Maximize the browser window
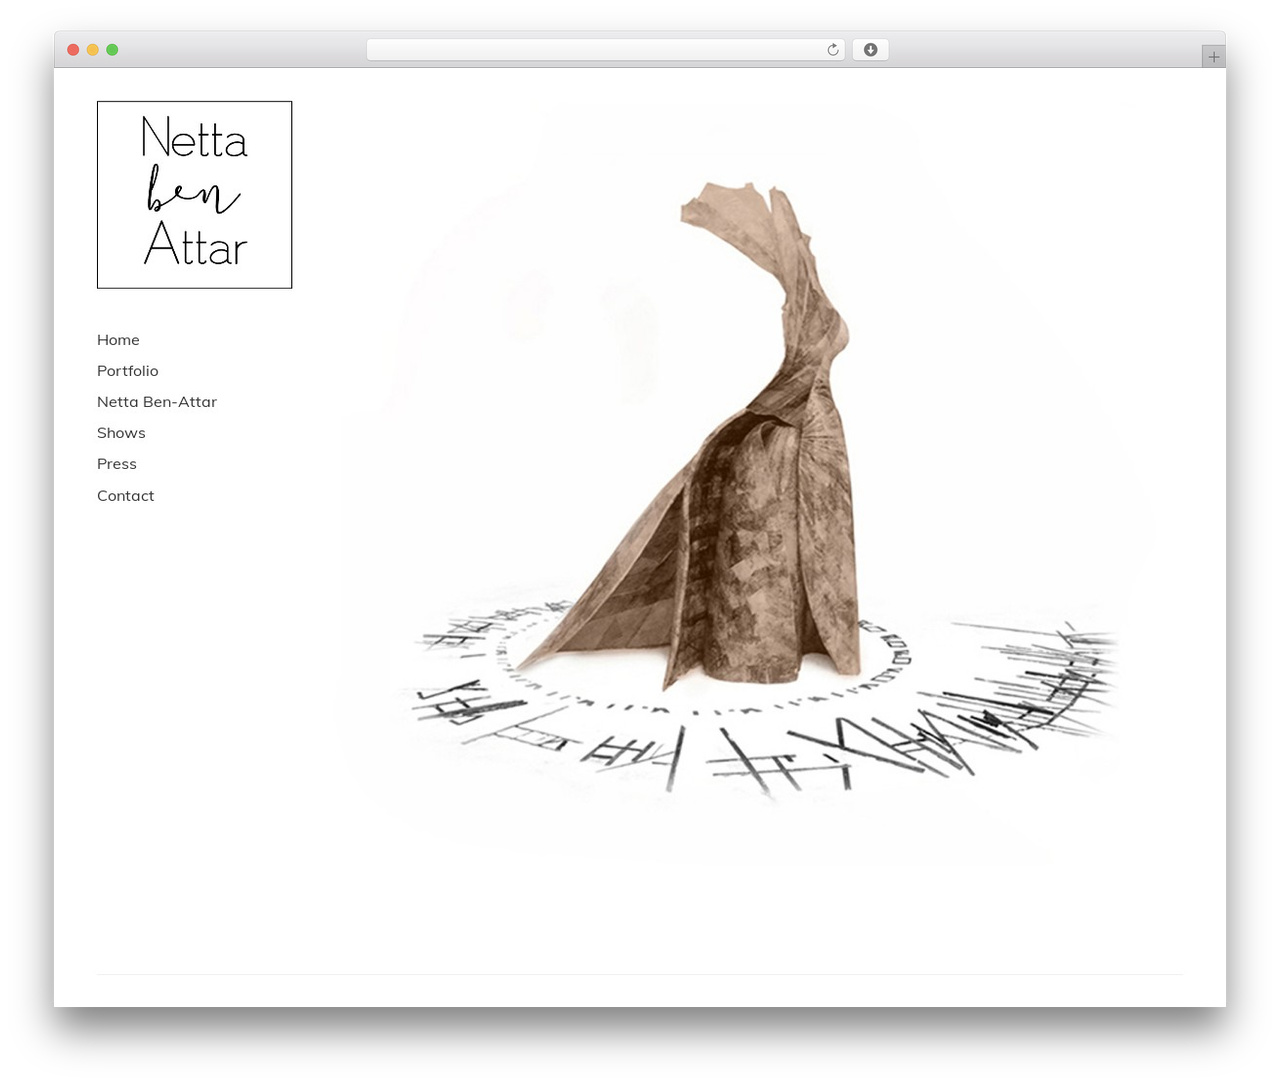This screenshot has width=1280, height=1084. pos(112,50)
